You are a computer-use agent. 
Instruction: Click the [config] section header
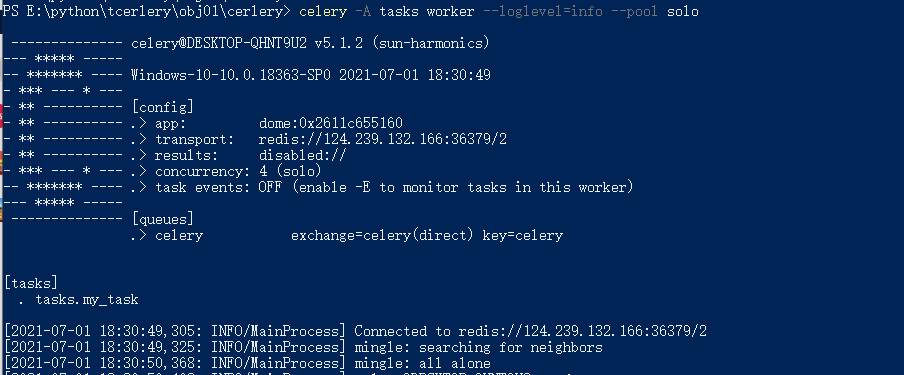point(163,107)
